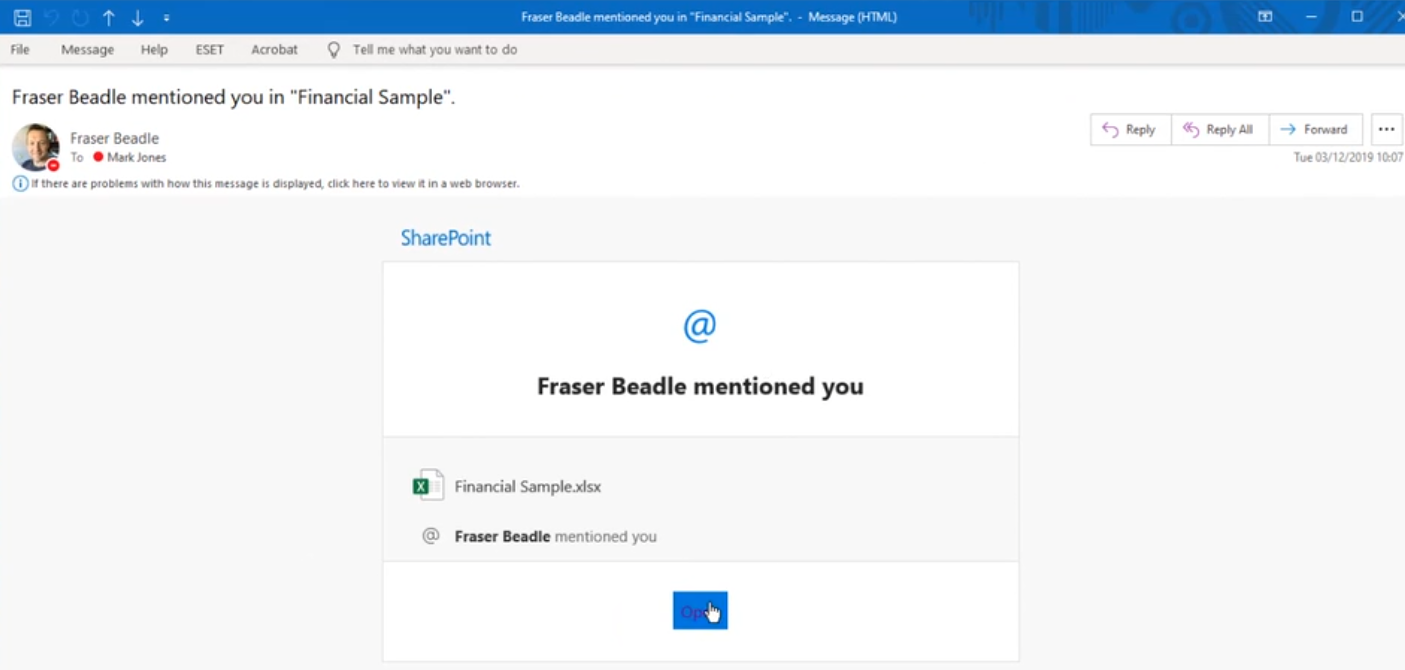Click the Save icon in quick access toolbar

point(22,17)
